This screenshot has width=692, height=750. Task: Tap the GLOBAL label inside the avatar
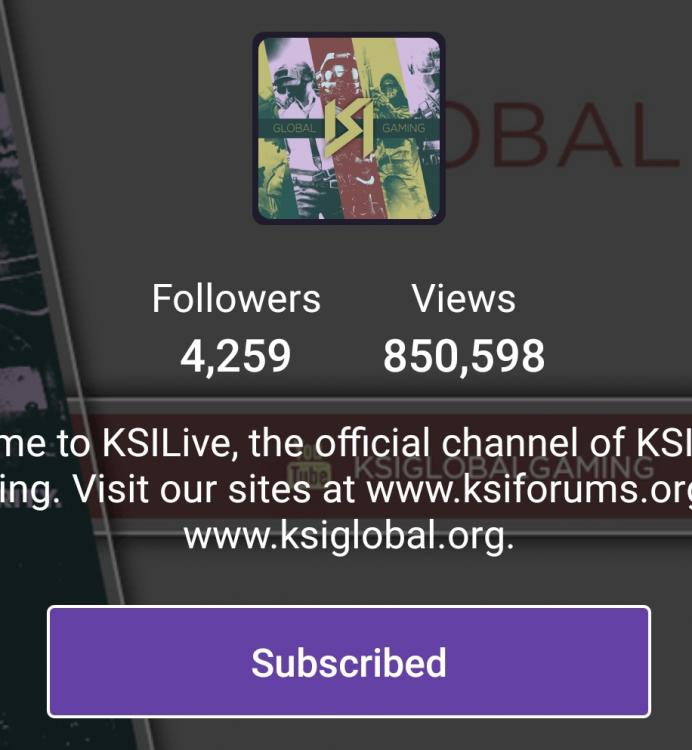(294, 128)
